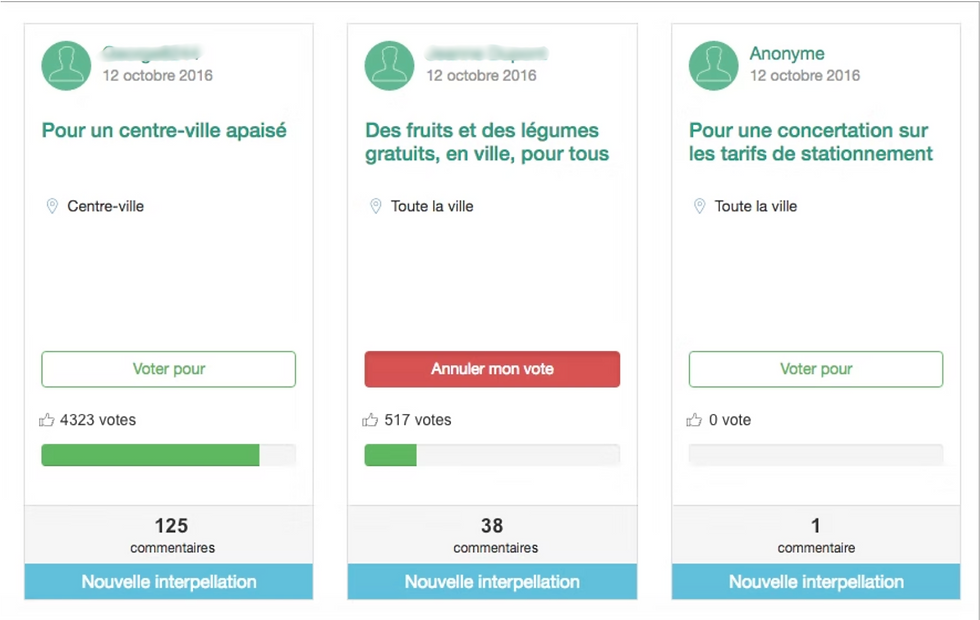Image resolution: width=980 pixels, height=620 pixels.
Task: Click 'Voter pour' on the stationnement proposal
Action: [815, 369]
